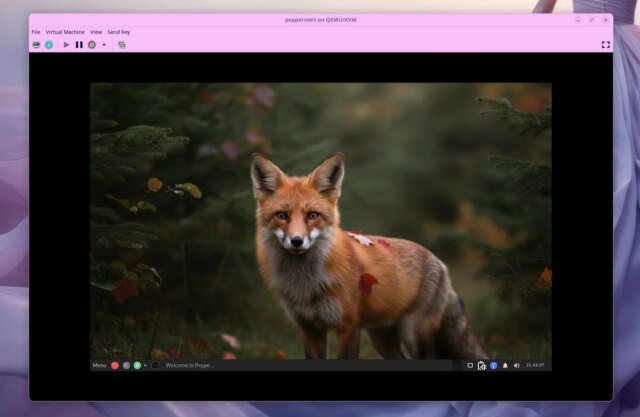Select the Welcome to Peppermint taskbar window
The height and width of the screenshot is (417, 640).
189,366
